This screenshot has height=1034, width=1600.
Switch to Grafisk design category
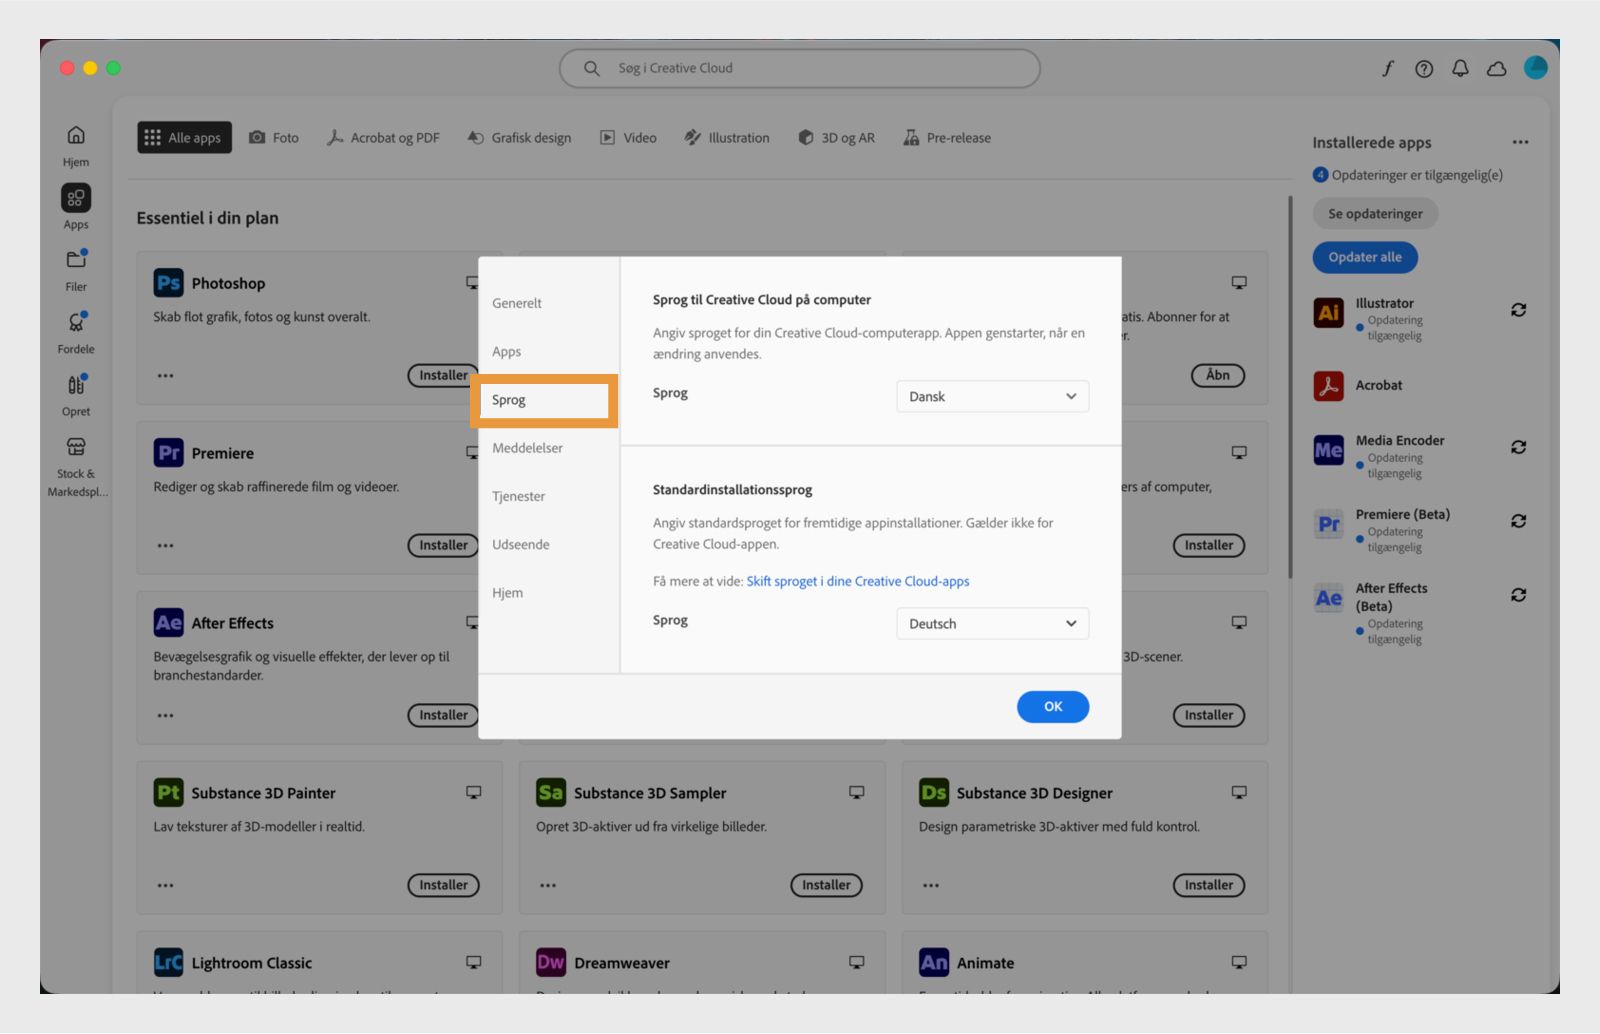click(x=519, y=138)
